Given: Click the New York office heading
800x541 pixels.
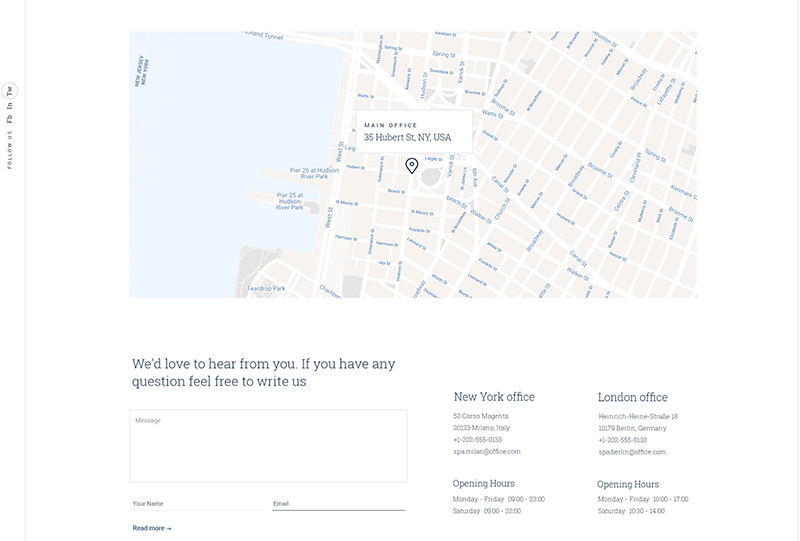Looking at the screenshot, I should point(494,397).
